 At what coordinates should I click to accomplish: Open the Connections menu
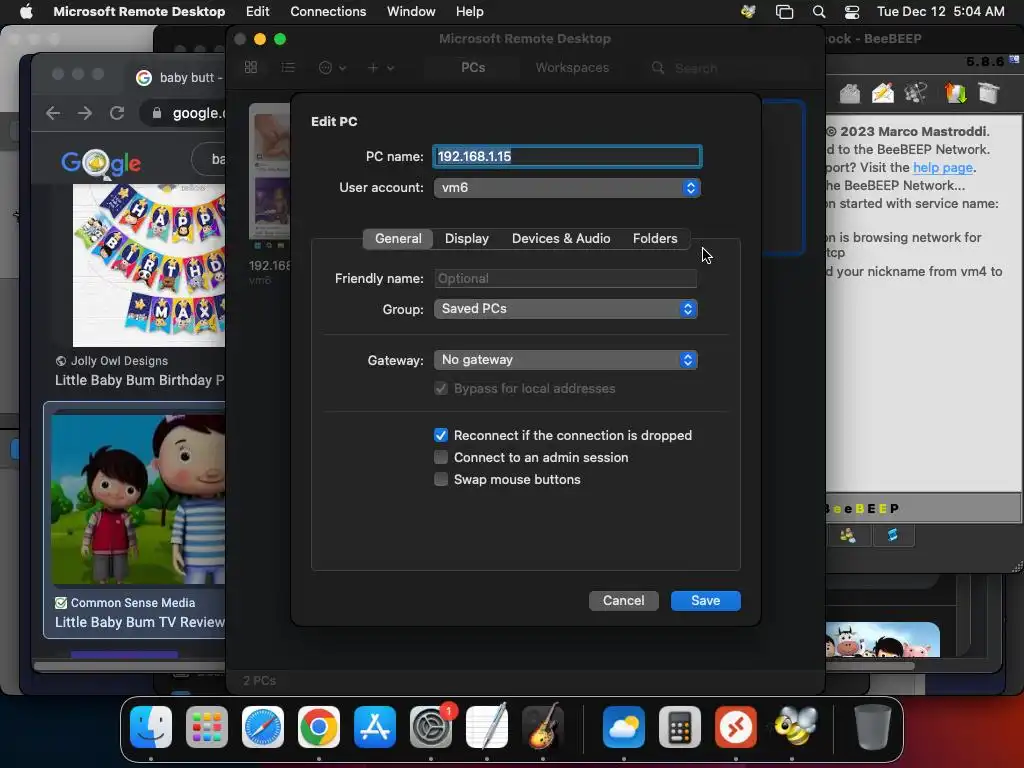(x=328, y=12)
